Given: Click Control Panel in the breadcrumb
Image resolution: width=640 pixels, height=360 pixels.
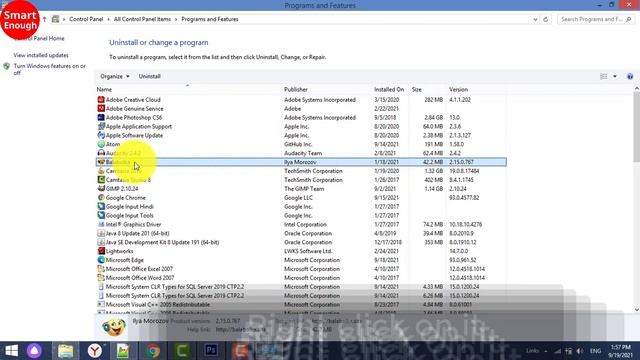Looking at the screenshot, I should [86, 19].
